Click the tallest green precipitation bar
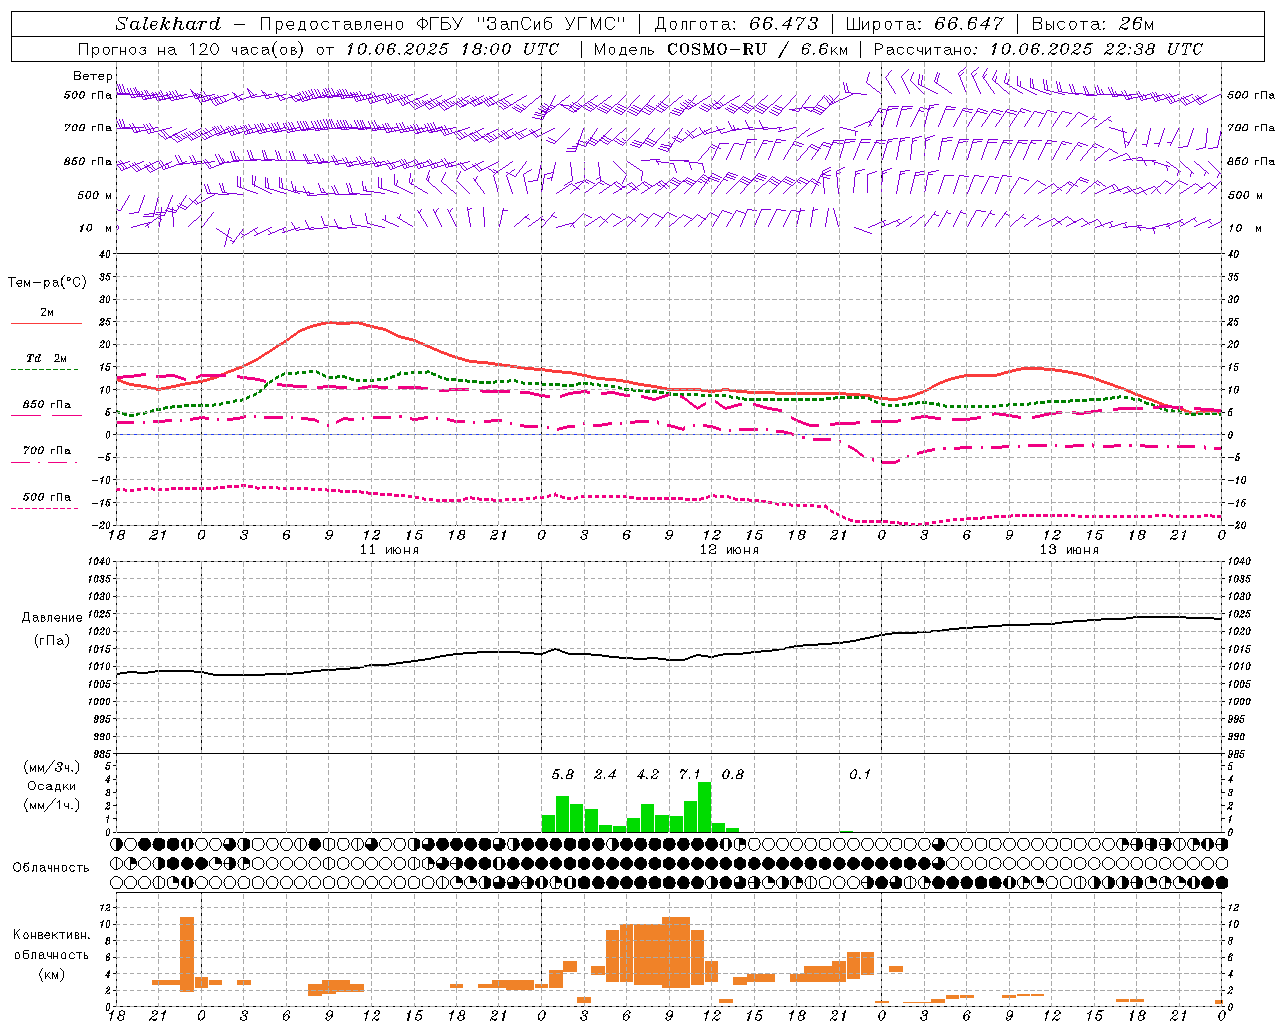The width and height of the screenshot is (1280, 1024). (x=704, y=807)
